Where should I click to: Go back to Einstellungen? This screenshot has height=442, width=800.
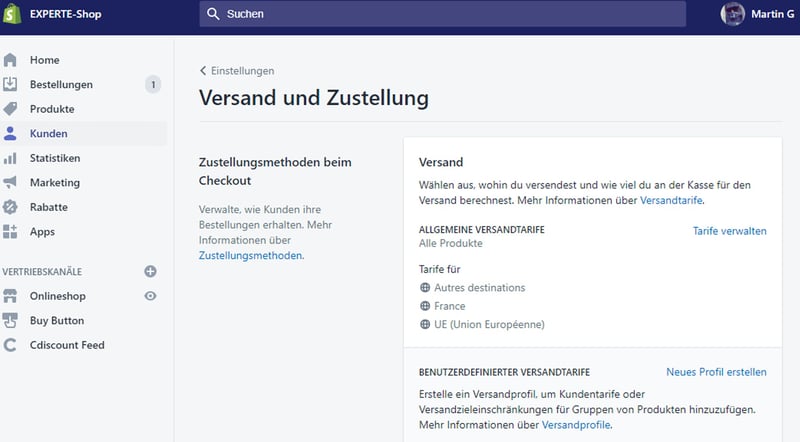tap(237, 71)
